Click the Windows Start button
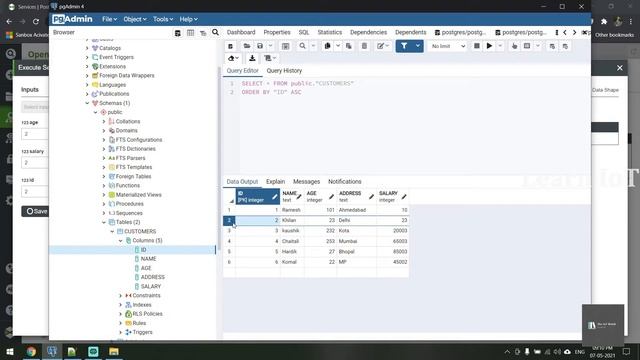640x360 pixels. coord(10,351)
